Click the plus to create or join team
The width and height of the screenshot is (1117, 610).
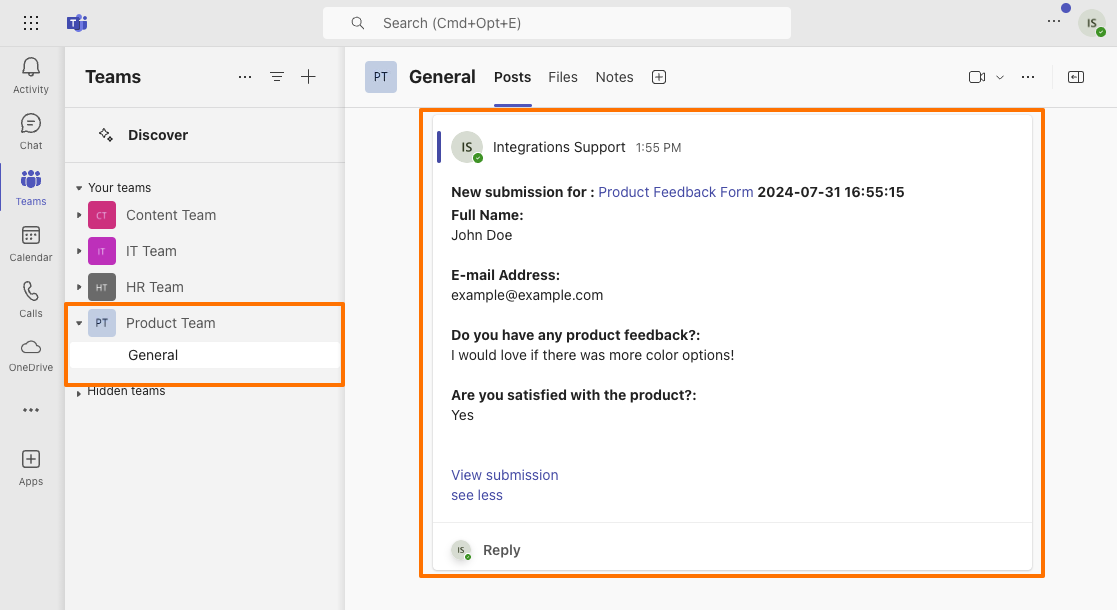[308, 77]
